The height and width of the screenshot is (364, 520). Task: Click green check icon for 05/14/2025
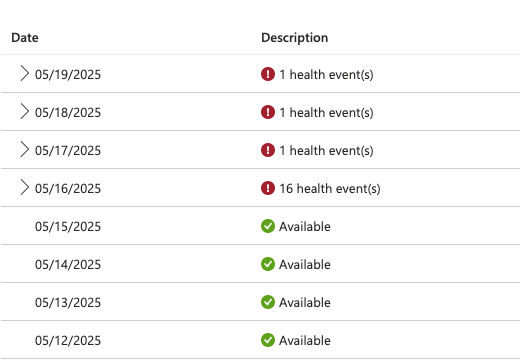268,264
